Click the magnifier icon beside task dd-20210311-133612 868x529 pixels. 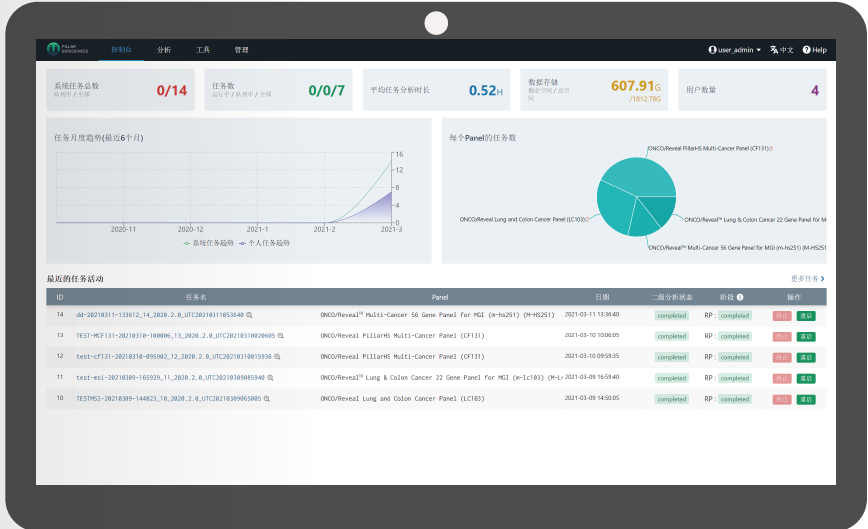pos(250,315)
